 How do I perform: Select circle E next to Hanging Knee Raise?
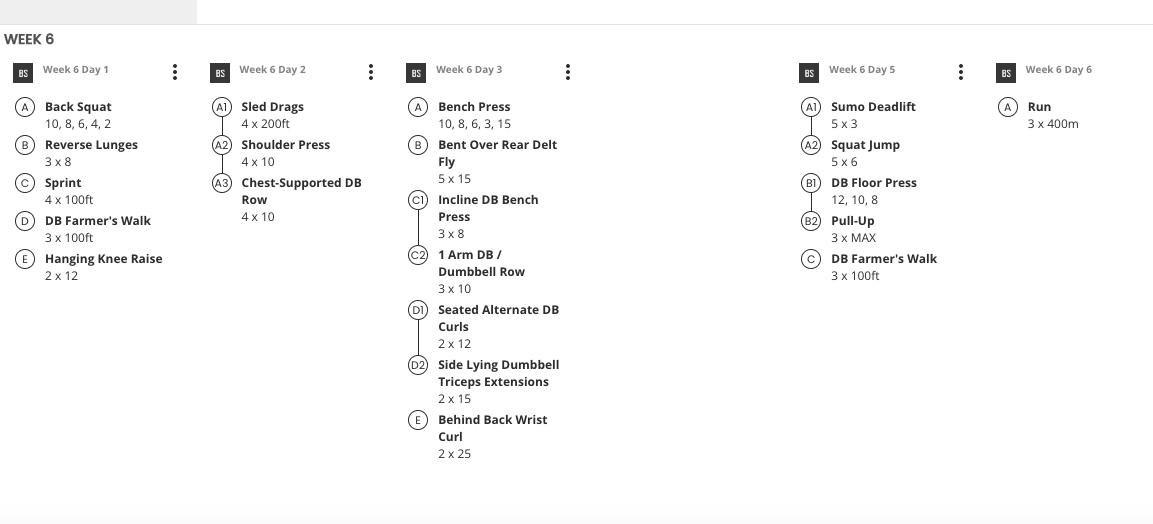(25, 259)
